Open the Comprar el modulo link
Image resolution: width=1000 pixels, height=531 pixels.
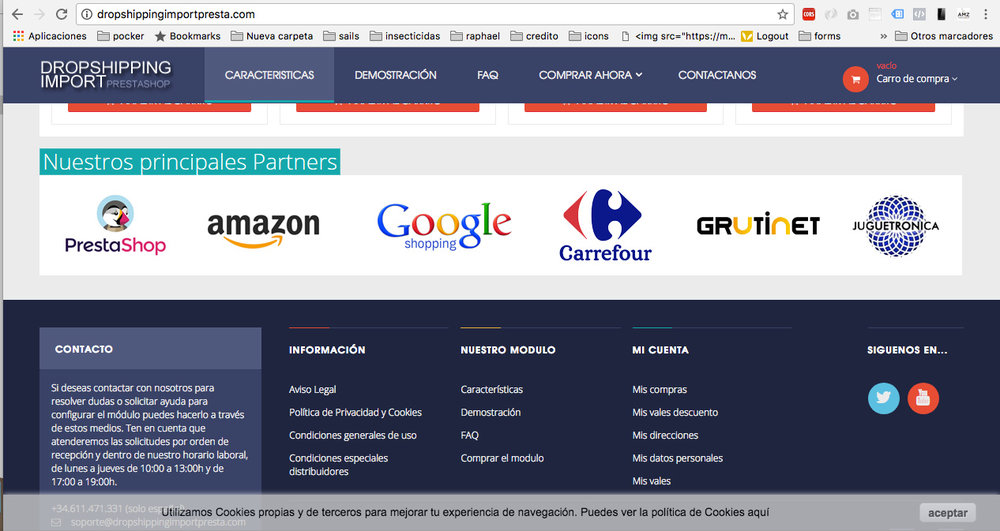502,458
